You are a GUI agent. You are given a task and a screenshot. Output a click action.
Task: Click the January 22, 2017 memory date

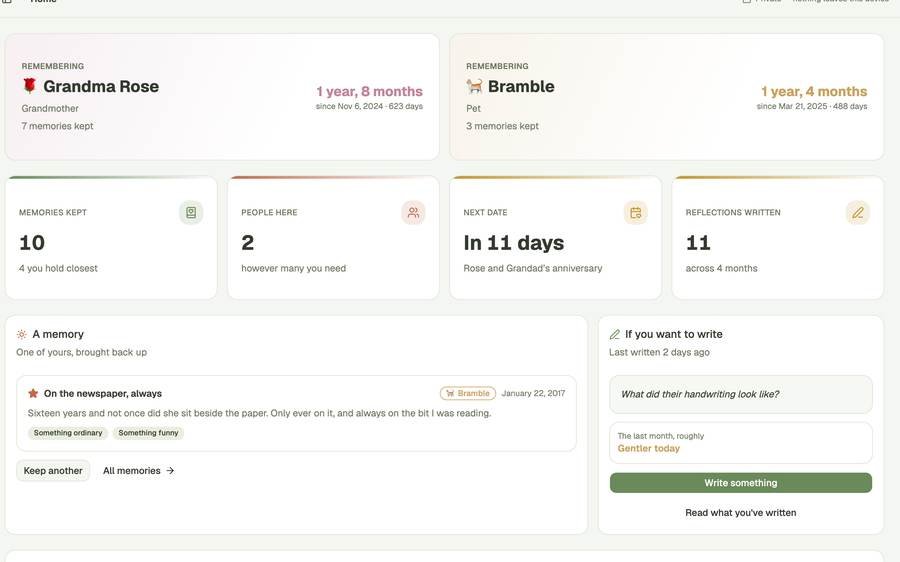533,393
